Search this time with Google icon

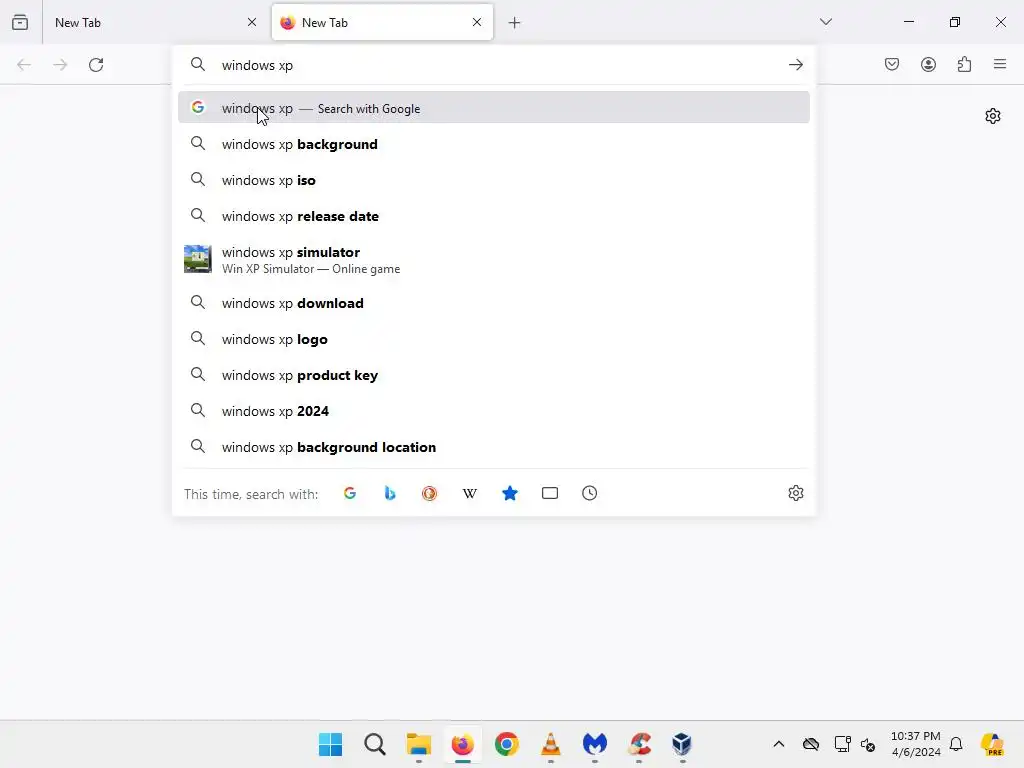[350, 493]
